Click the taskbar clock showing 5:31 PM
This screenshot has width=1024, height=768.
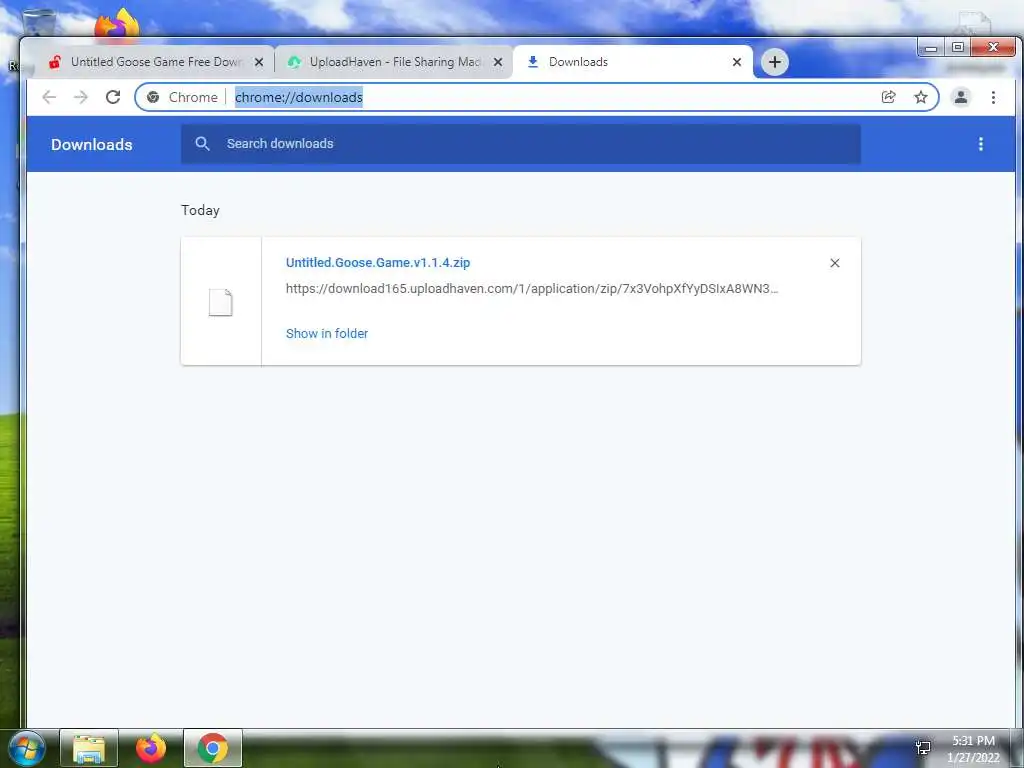tap(973, 749)
